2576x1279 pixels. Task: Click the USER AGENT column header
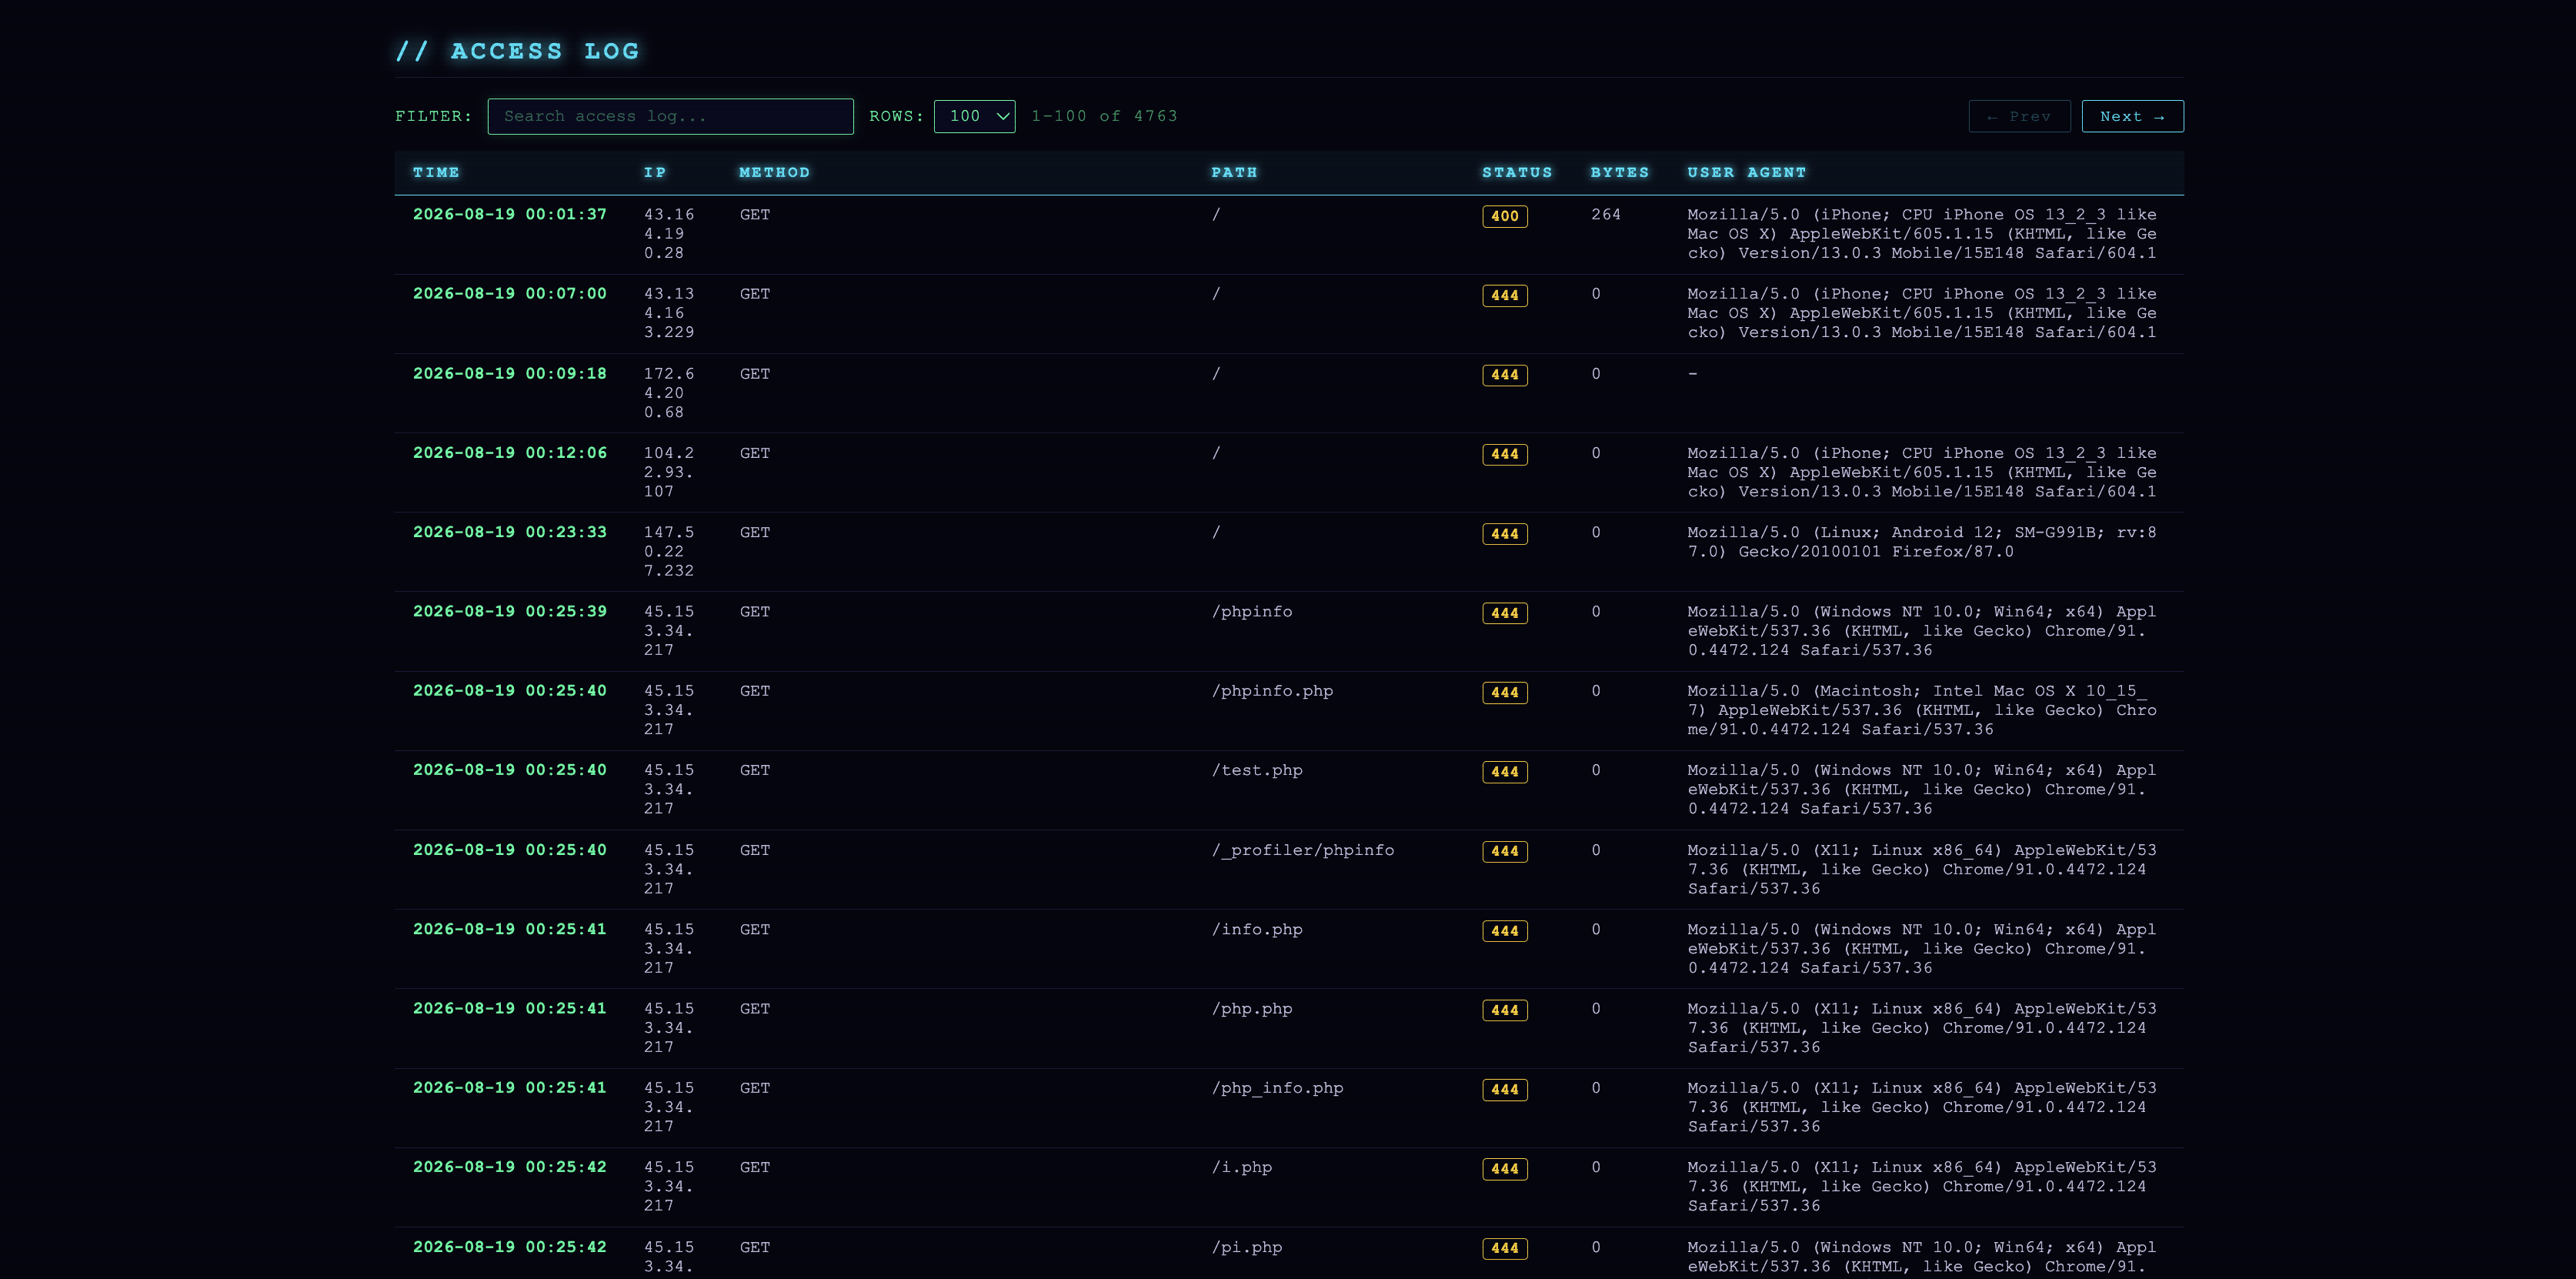pos(1746,172)
